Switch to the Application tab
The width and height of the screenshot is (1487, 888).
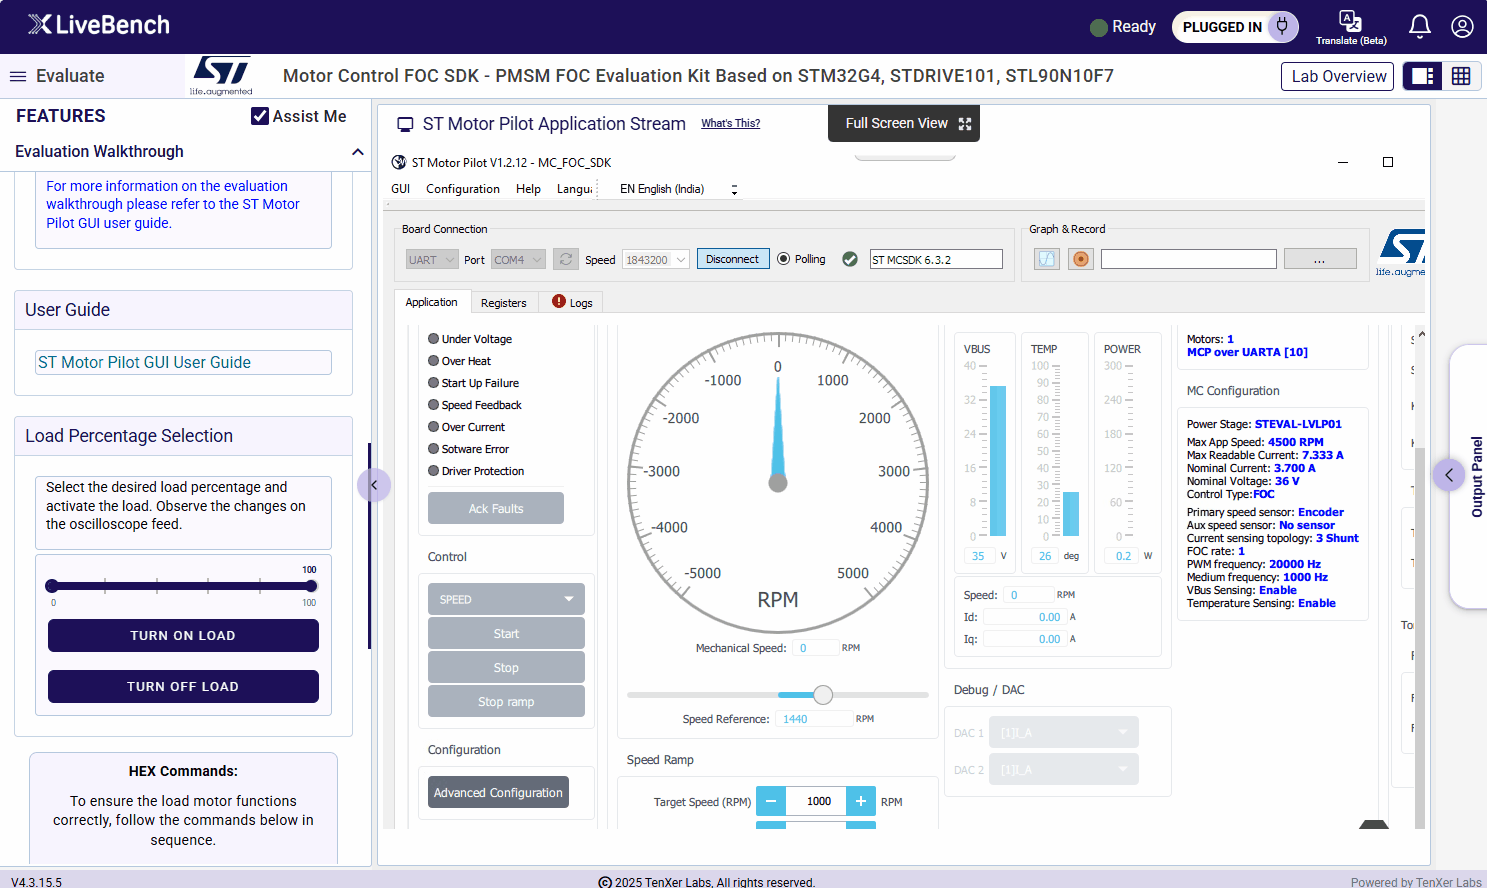pos(431,302)
